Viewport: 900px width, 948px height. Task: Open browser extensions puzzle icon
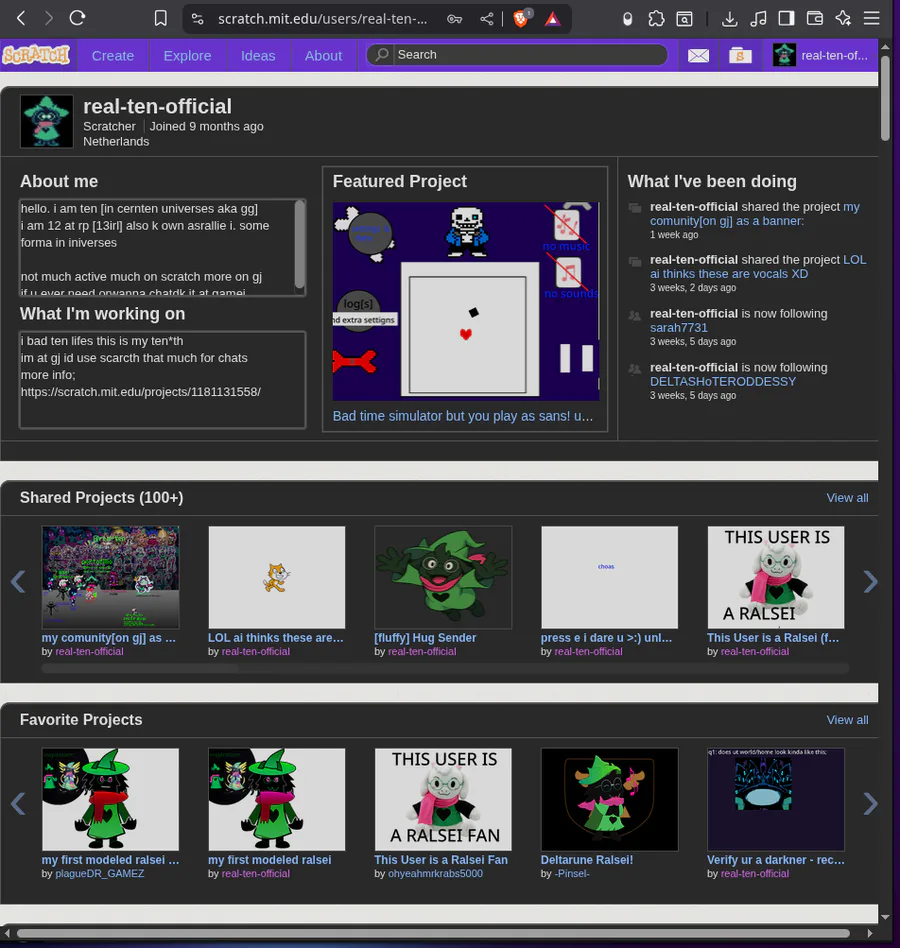tap(656, 19)
